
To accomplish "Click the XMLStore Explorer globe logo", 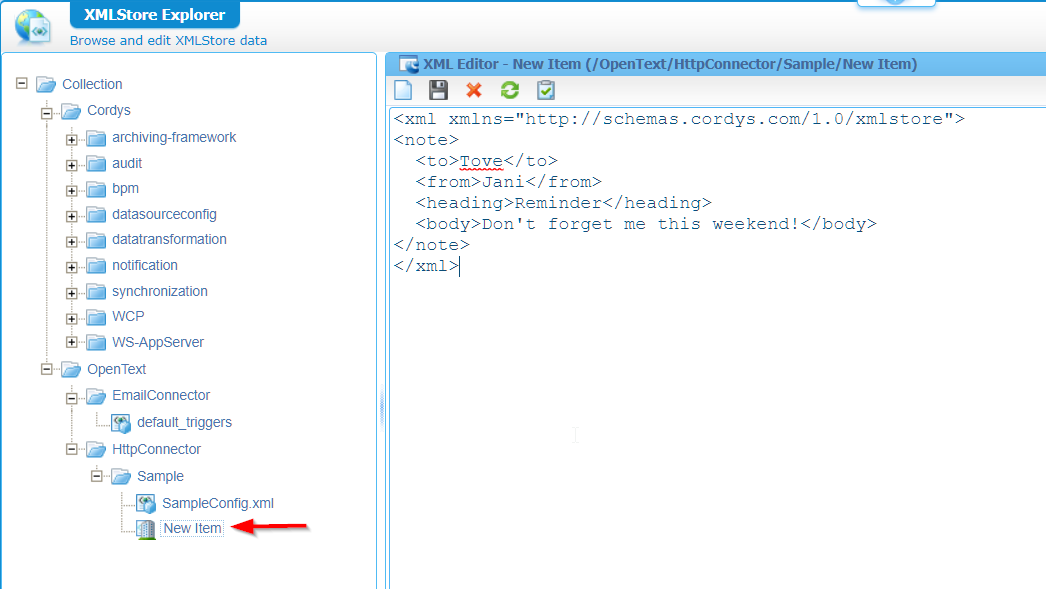I will point(33,27).
